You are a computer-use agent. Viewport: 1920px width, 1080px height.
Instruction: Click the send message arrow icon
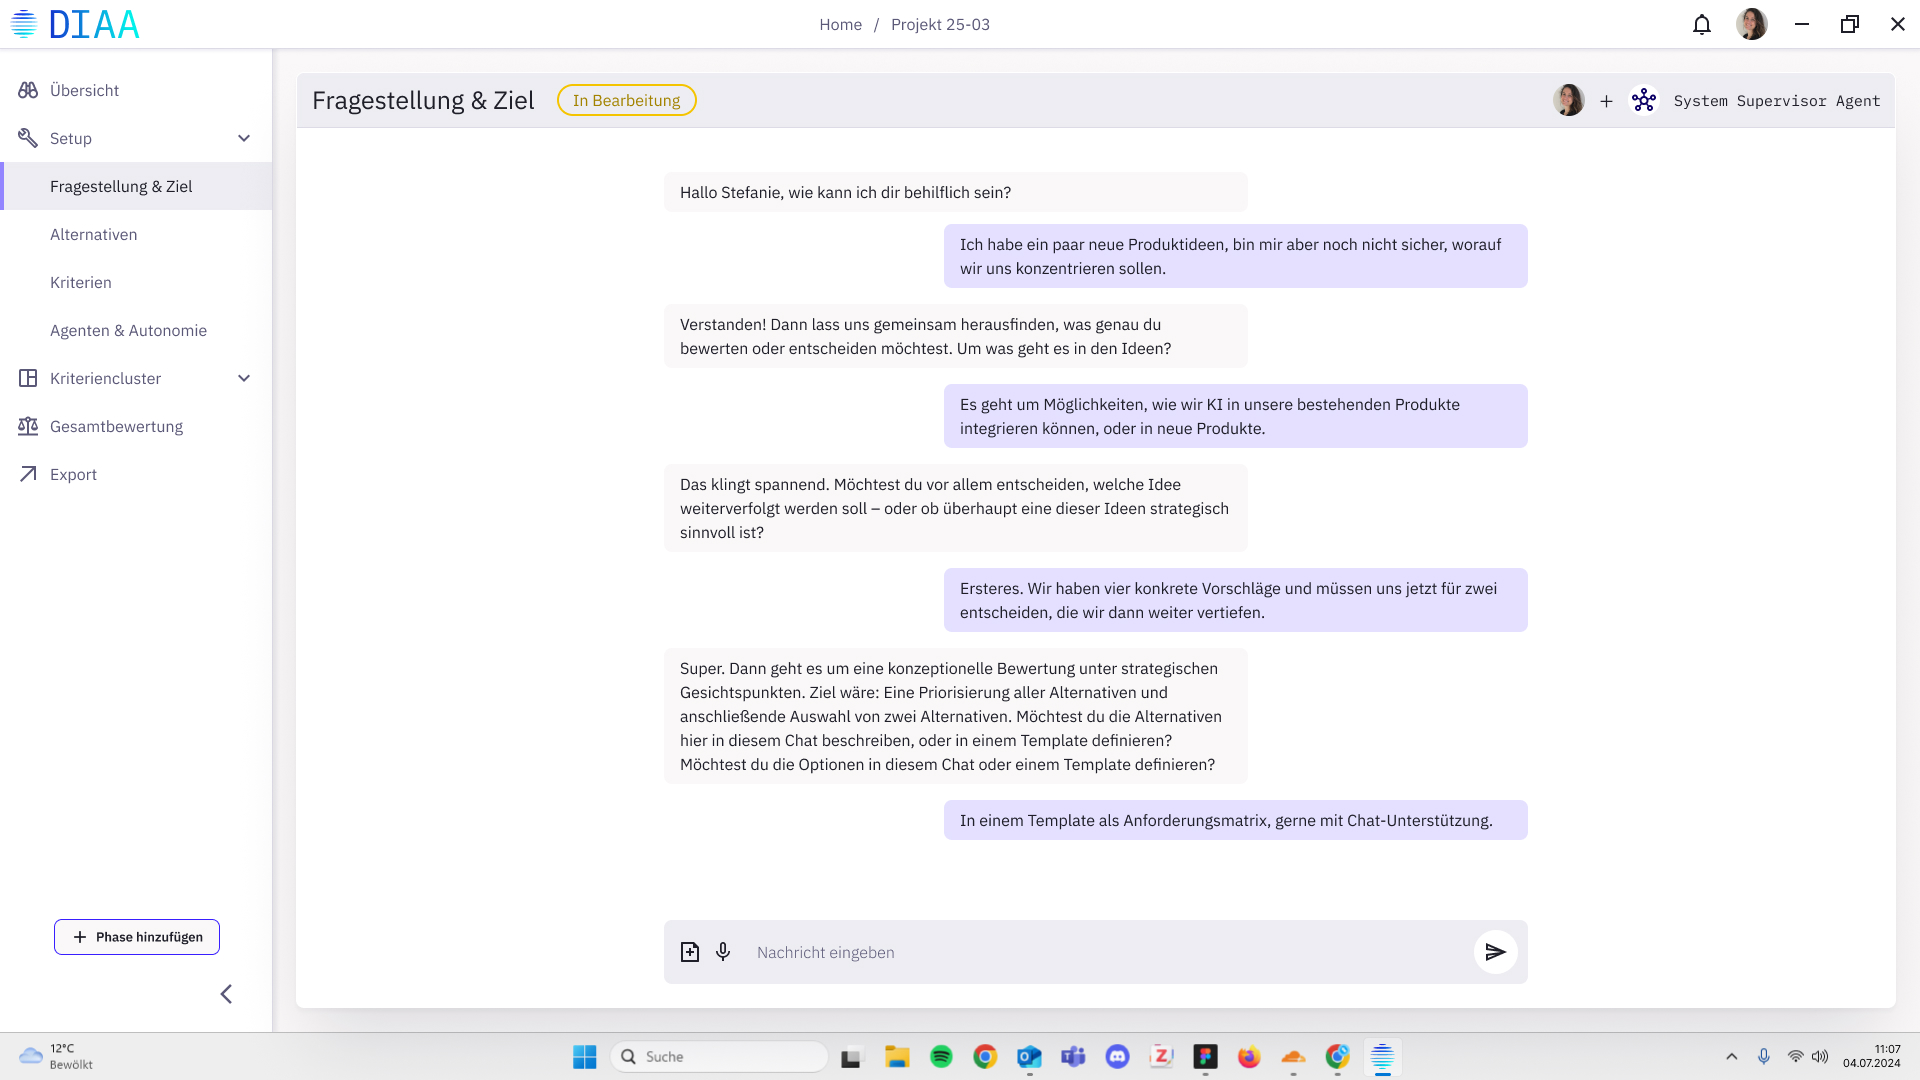[x=1495, y=952]
